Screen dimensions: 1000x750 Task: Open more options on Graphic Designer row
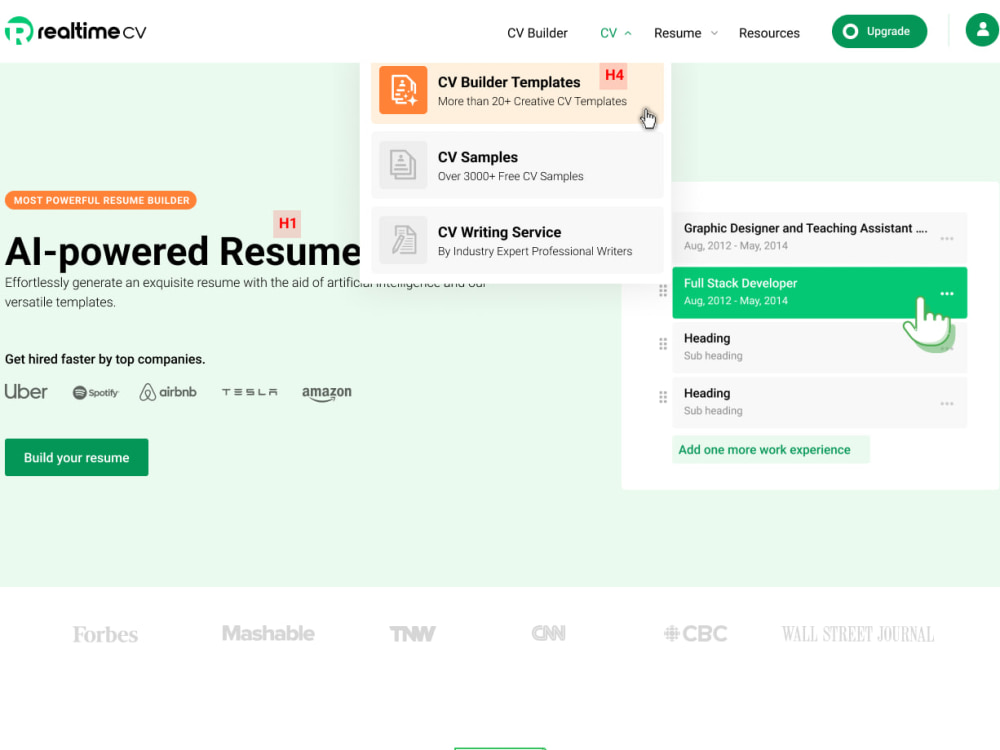tap(947, 239)
